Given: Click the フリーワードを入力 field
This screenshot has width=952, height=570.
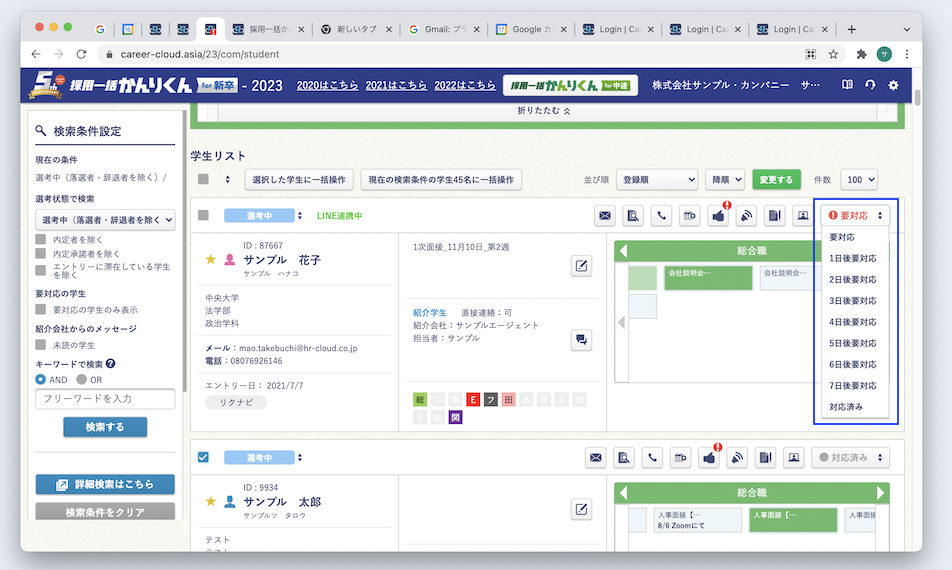Looking at the screenshot, I should tap(105, 399).
